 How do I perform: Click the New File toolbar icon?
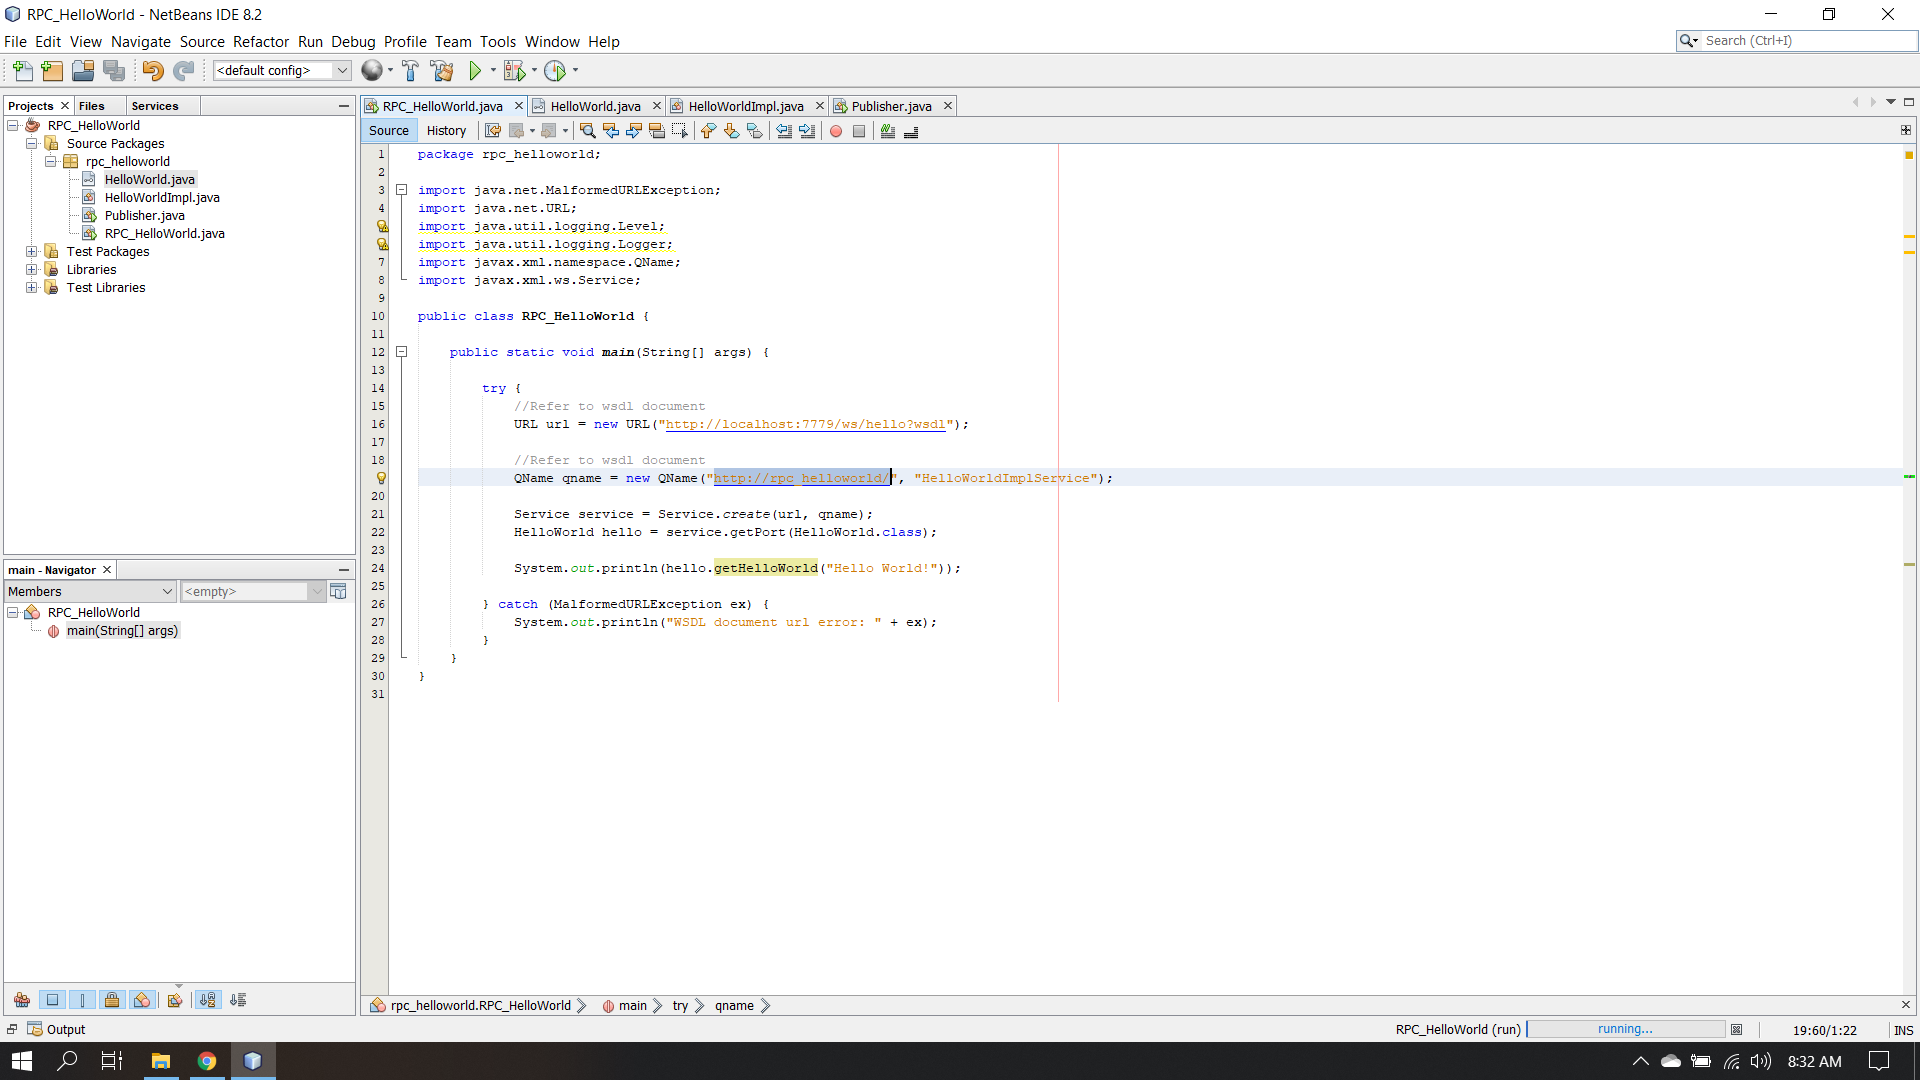[22, 71]
